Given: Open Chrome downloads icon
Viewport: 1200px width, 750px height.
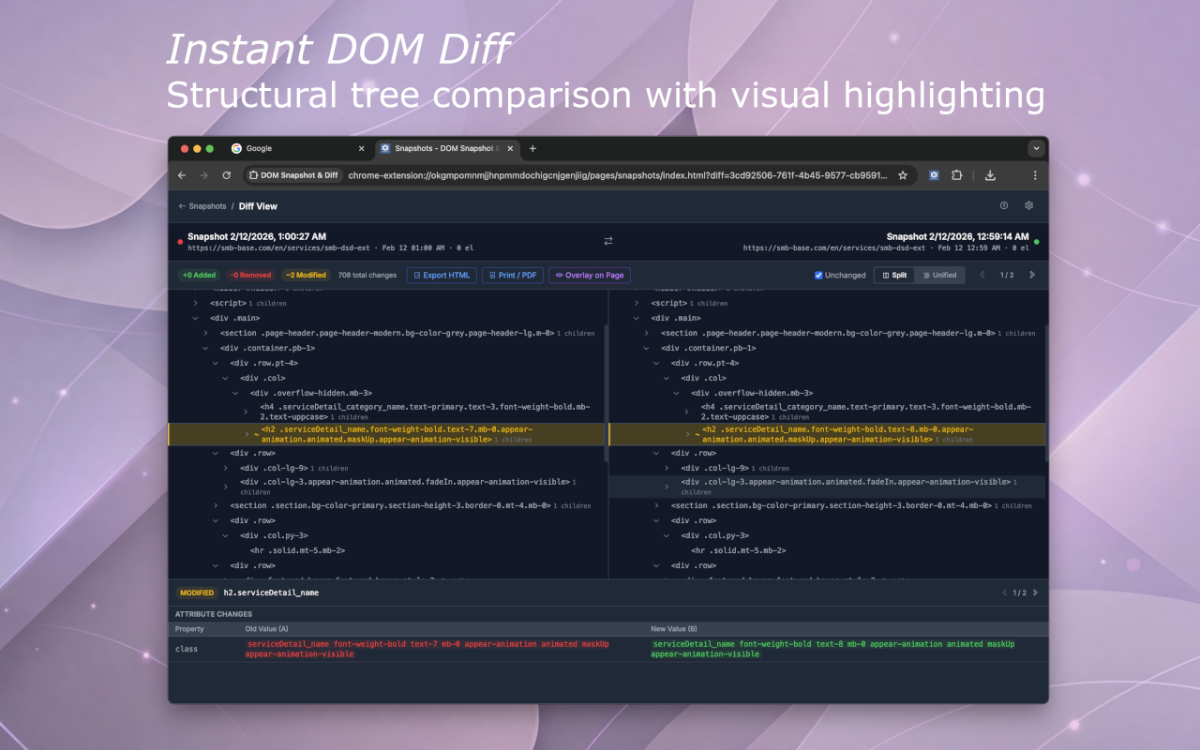Looking at the screenshot, I should 989,175.
